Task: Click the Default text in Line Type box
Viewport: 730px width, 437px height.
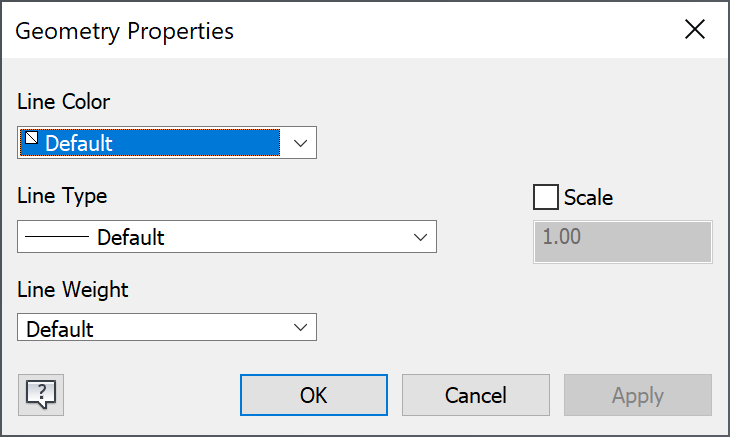Action: [x=131, y=238]
